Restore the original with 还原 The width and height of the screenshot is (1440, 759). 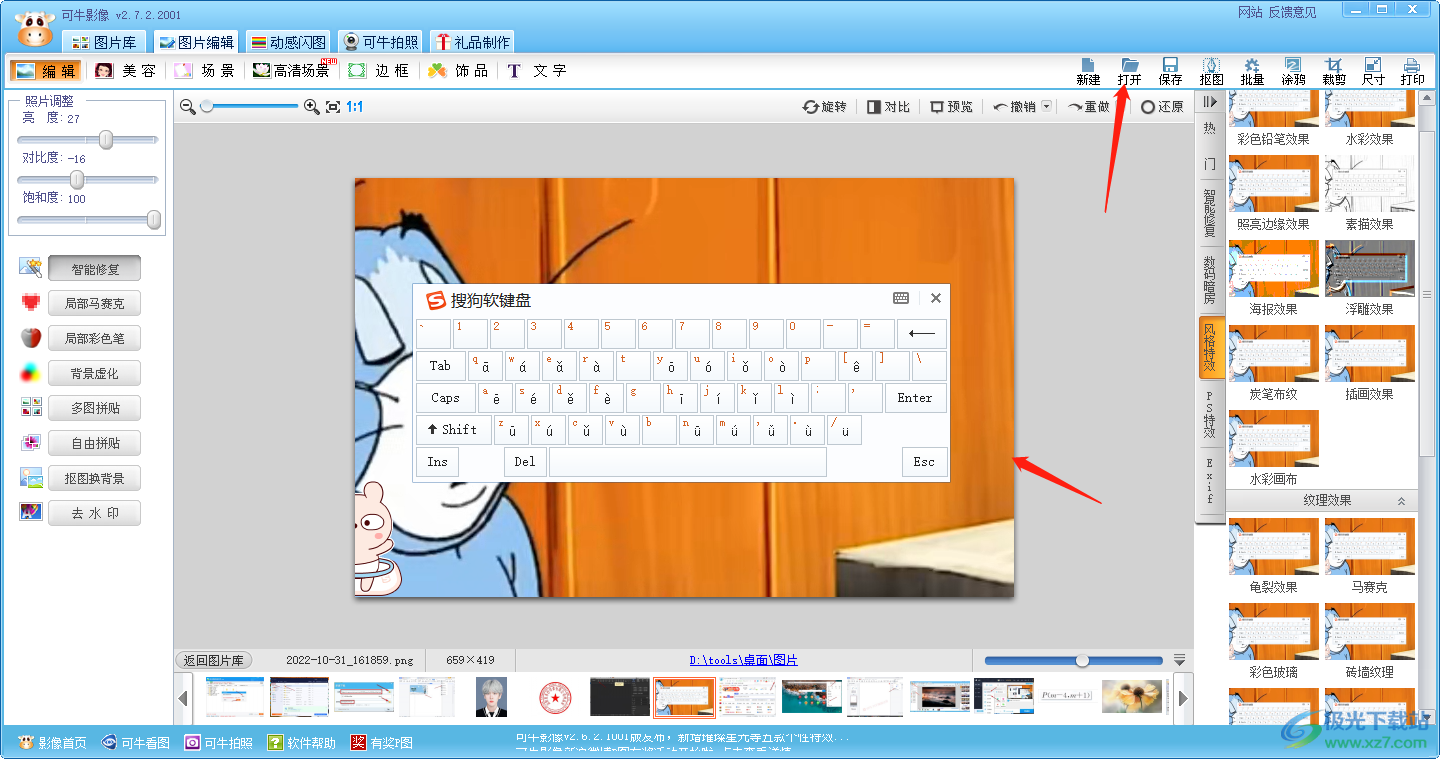click(1162, 107)
